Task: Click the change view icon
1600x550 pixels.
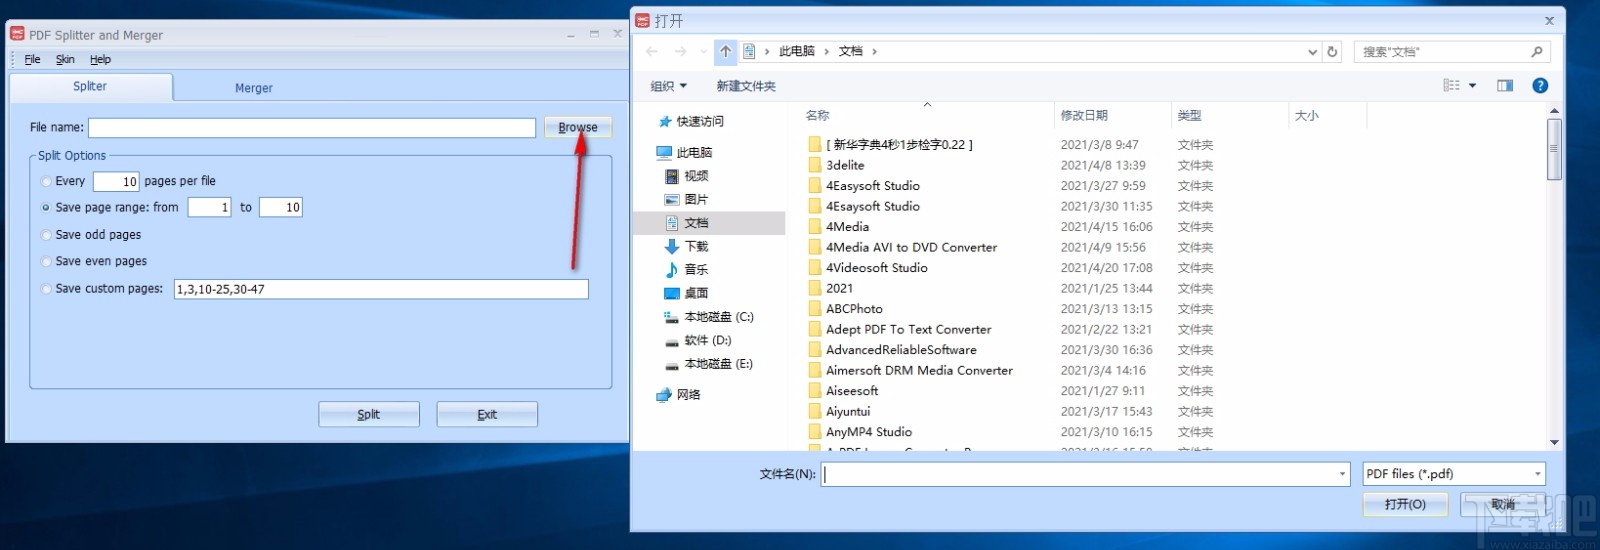Action: pyautogui.click(x=1451, y=86)
